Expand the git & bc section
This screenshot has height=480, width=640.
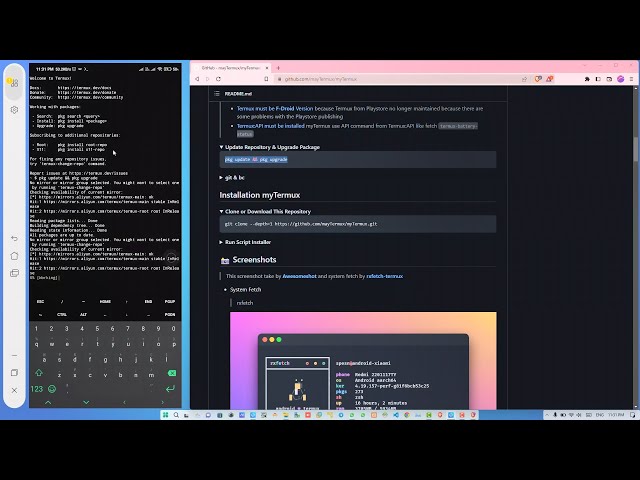pyautogui.click(x=232, y=178)
